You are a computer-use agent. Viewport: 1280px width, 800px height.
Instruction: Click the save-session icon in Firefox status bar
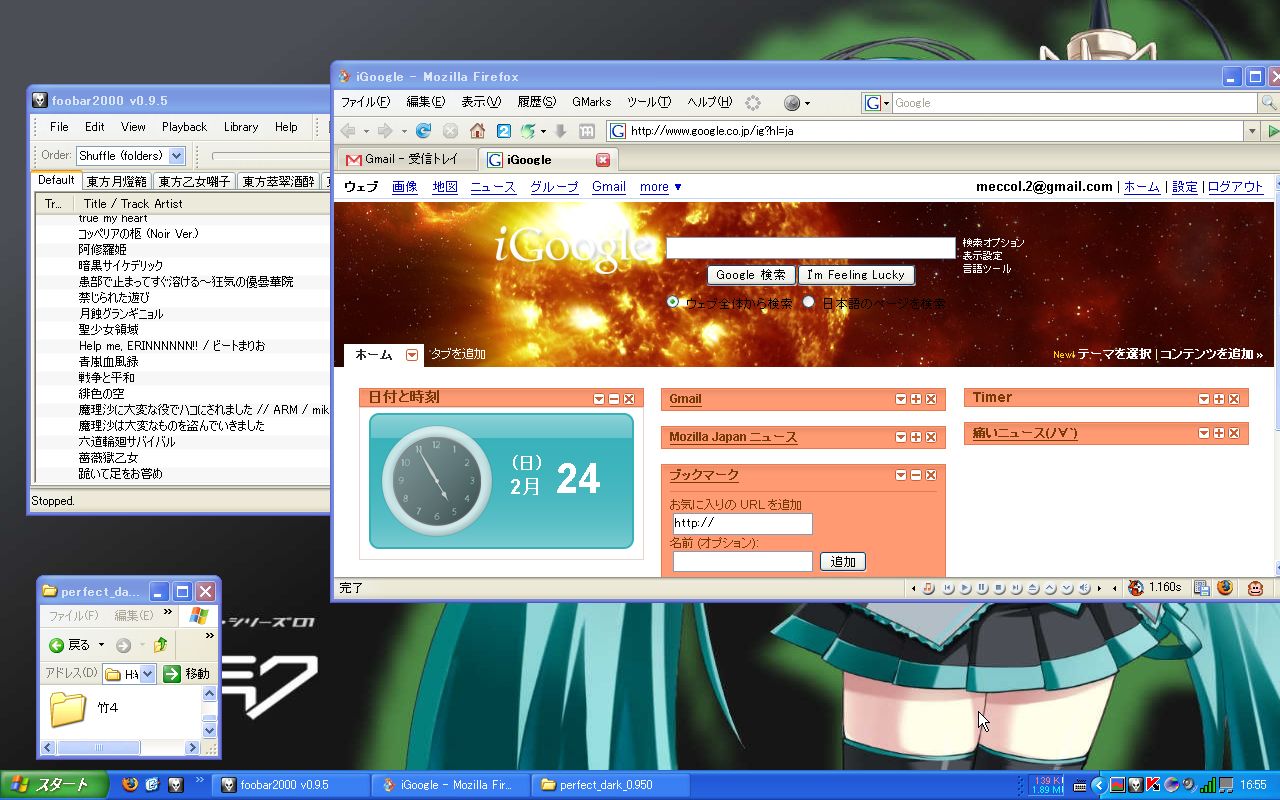[x=1202, y=588]
